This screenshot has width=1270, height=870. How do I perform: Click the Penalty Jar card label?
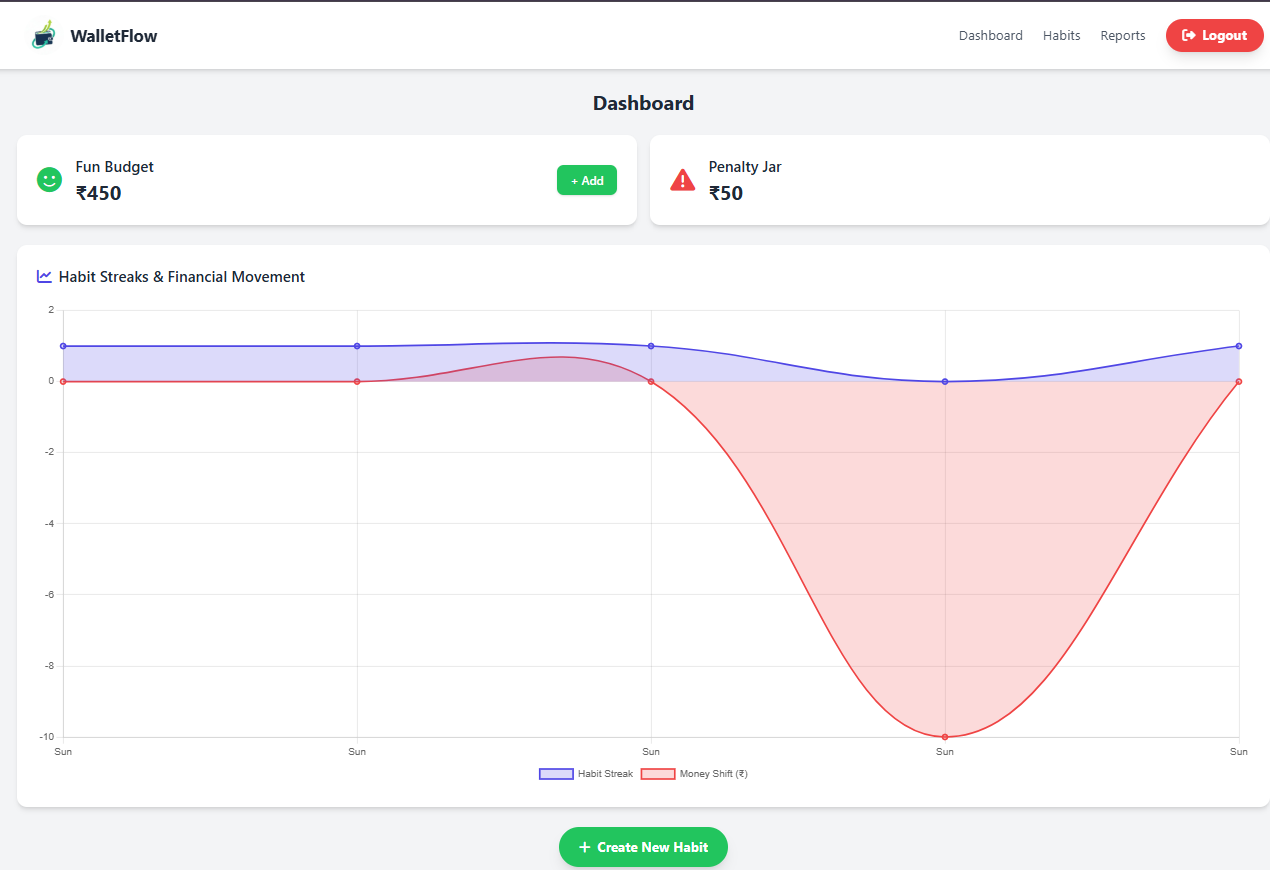[x=745, y=167]
